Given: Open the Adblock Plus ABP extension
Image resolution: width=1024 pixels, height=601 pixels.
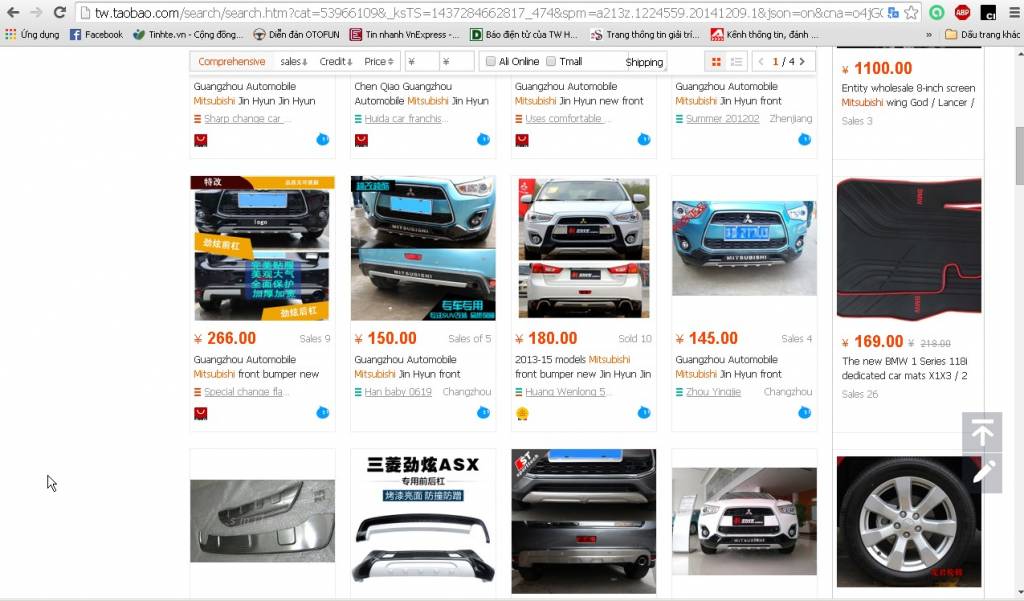Looking at the screenshot, I should click(x=962, y=12).
